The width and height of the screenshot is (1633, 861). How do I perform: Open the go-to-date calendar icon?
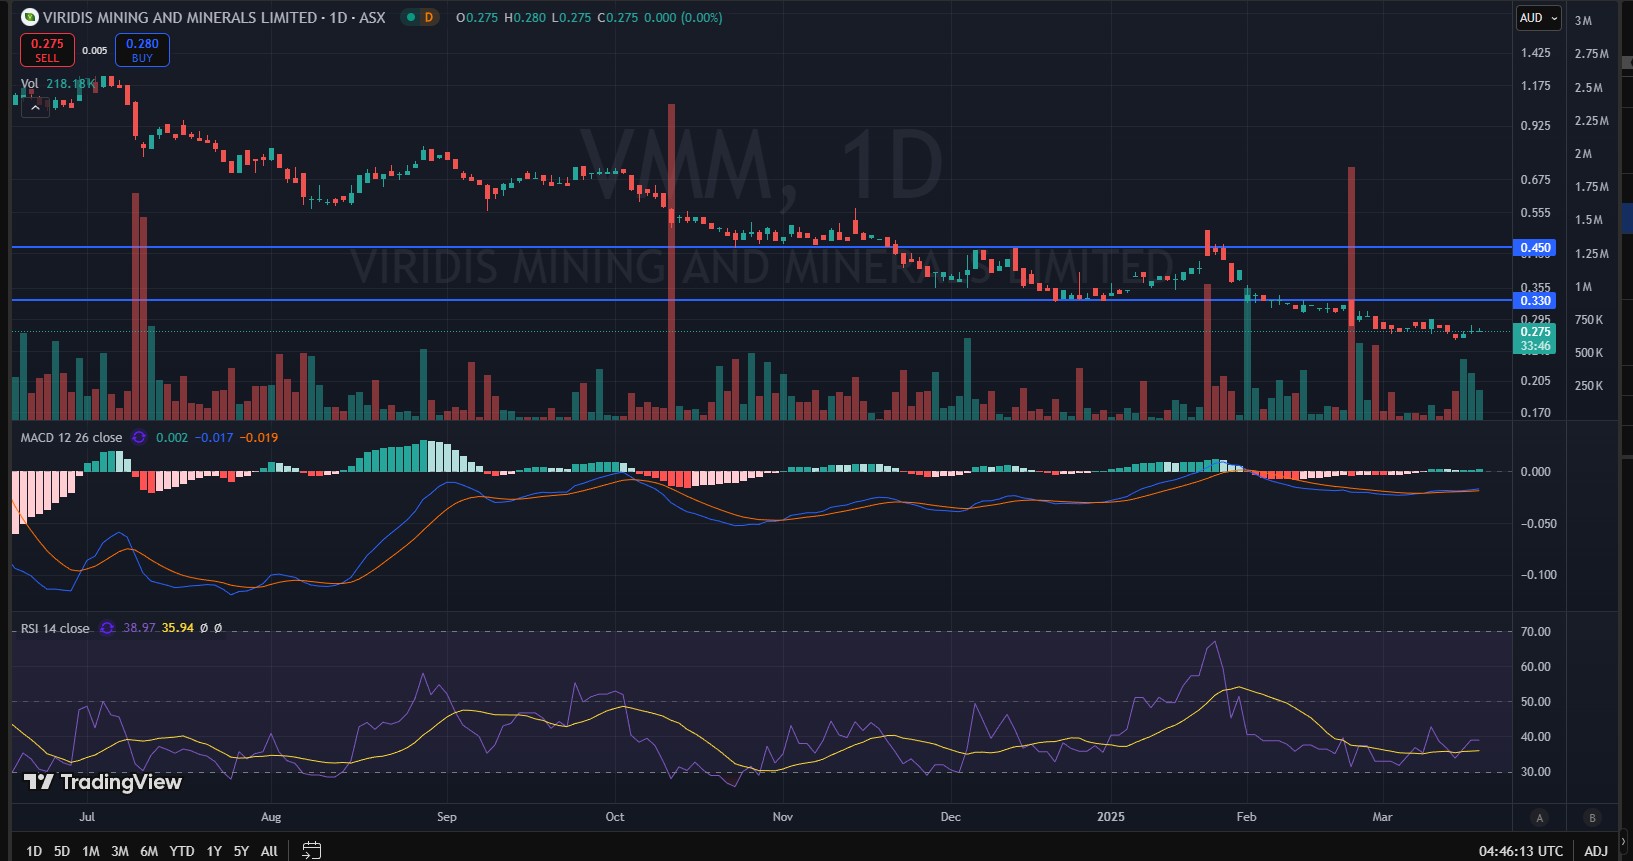click(x=312, y=850)
